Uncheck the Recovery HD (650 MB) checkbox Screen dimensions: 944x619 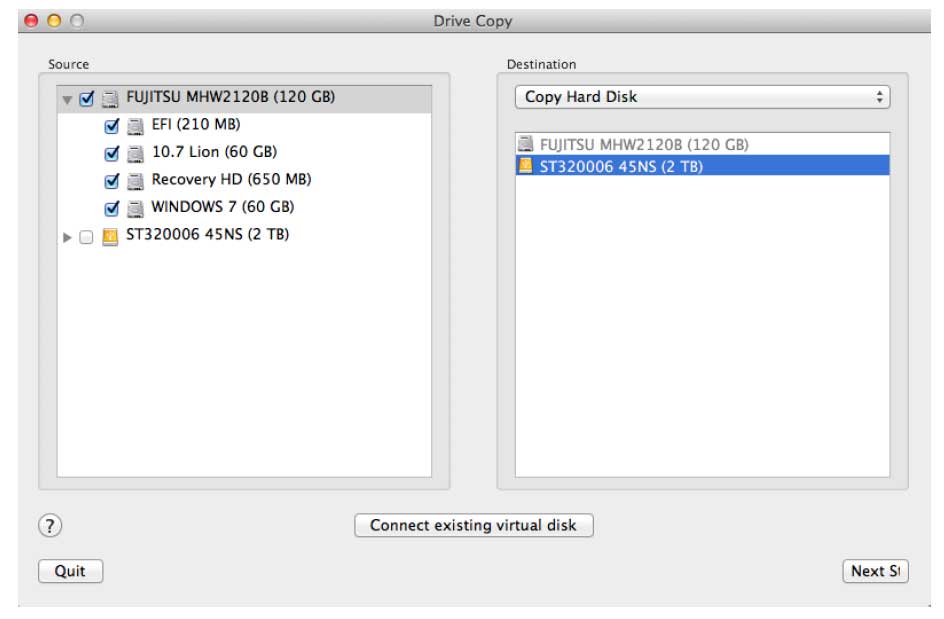click(112, 181)
